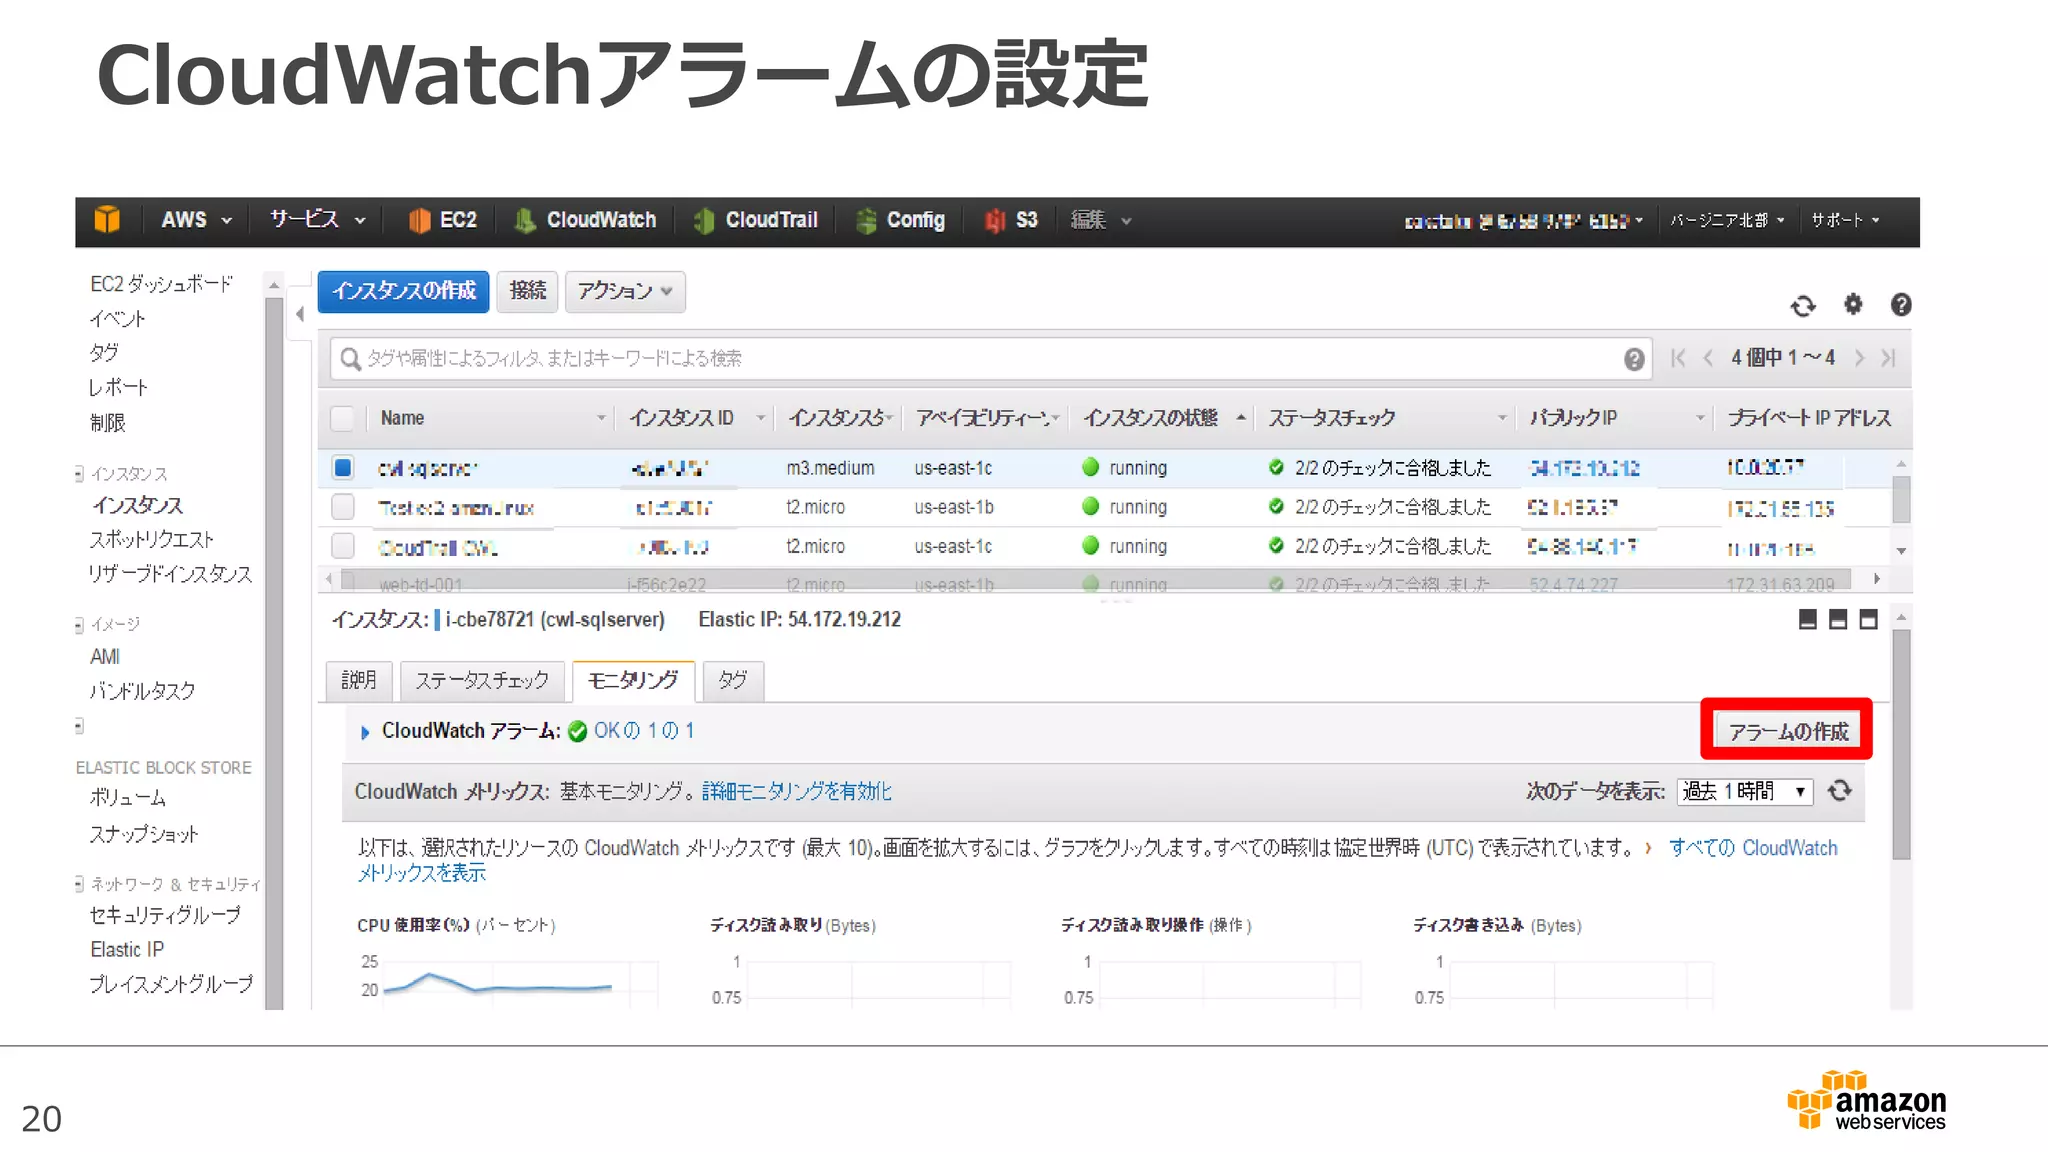The image size is (2048, 1152).
Task: Check the CloudTrail-CWL instance row
Action: 343,546
